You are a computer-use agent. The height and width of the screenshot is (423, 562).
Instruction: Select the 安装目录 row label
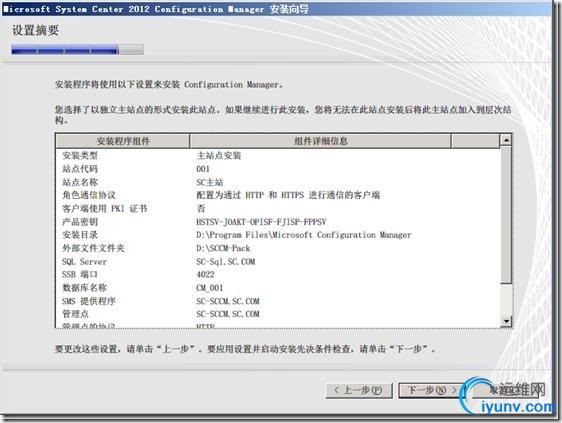[x=80, y=235]
